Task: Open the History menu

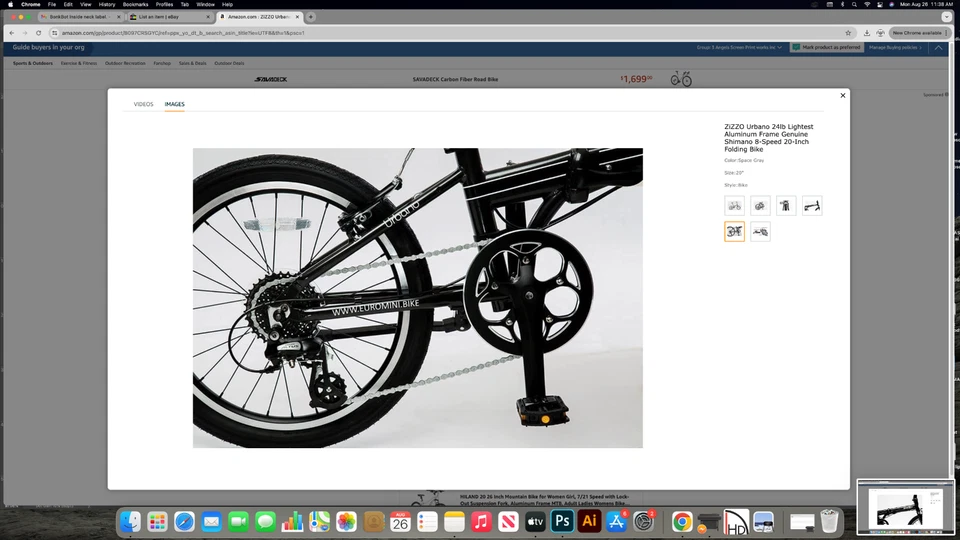Action: (107, 4)
